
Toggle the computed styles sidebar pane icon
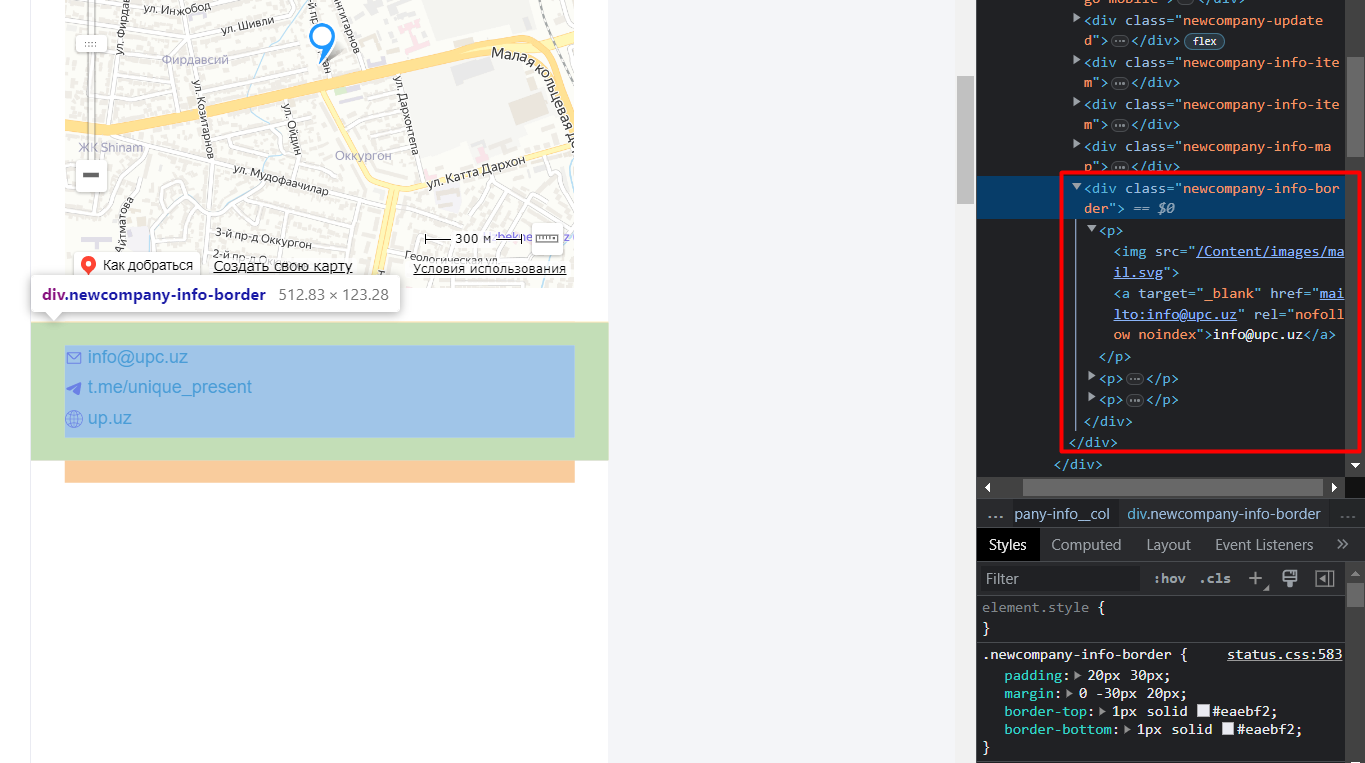1325,578
